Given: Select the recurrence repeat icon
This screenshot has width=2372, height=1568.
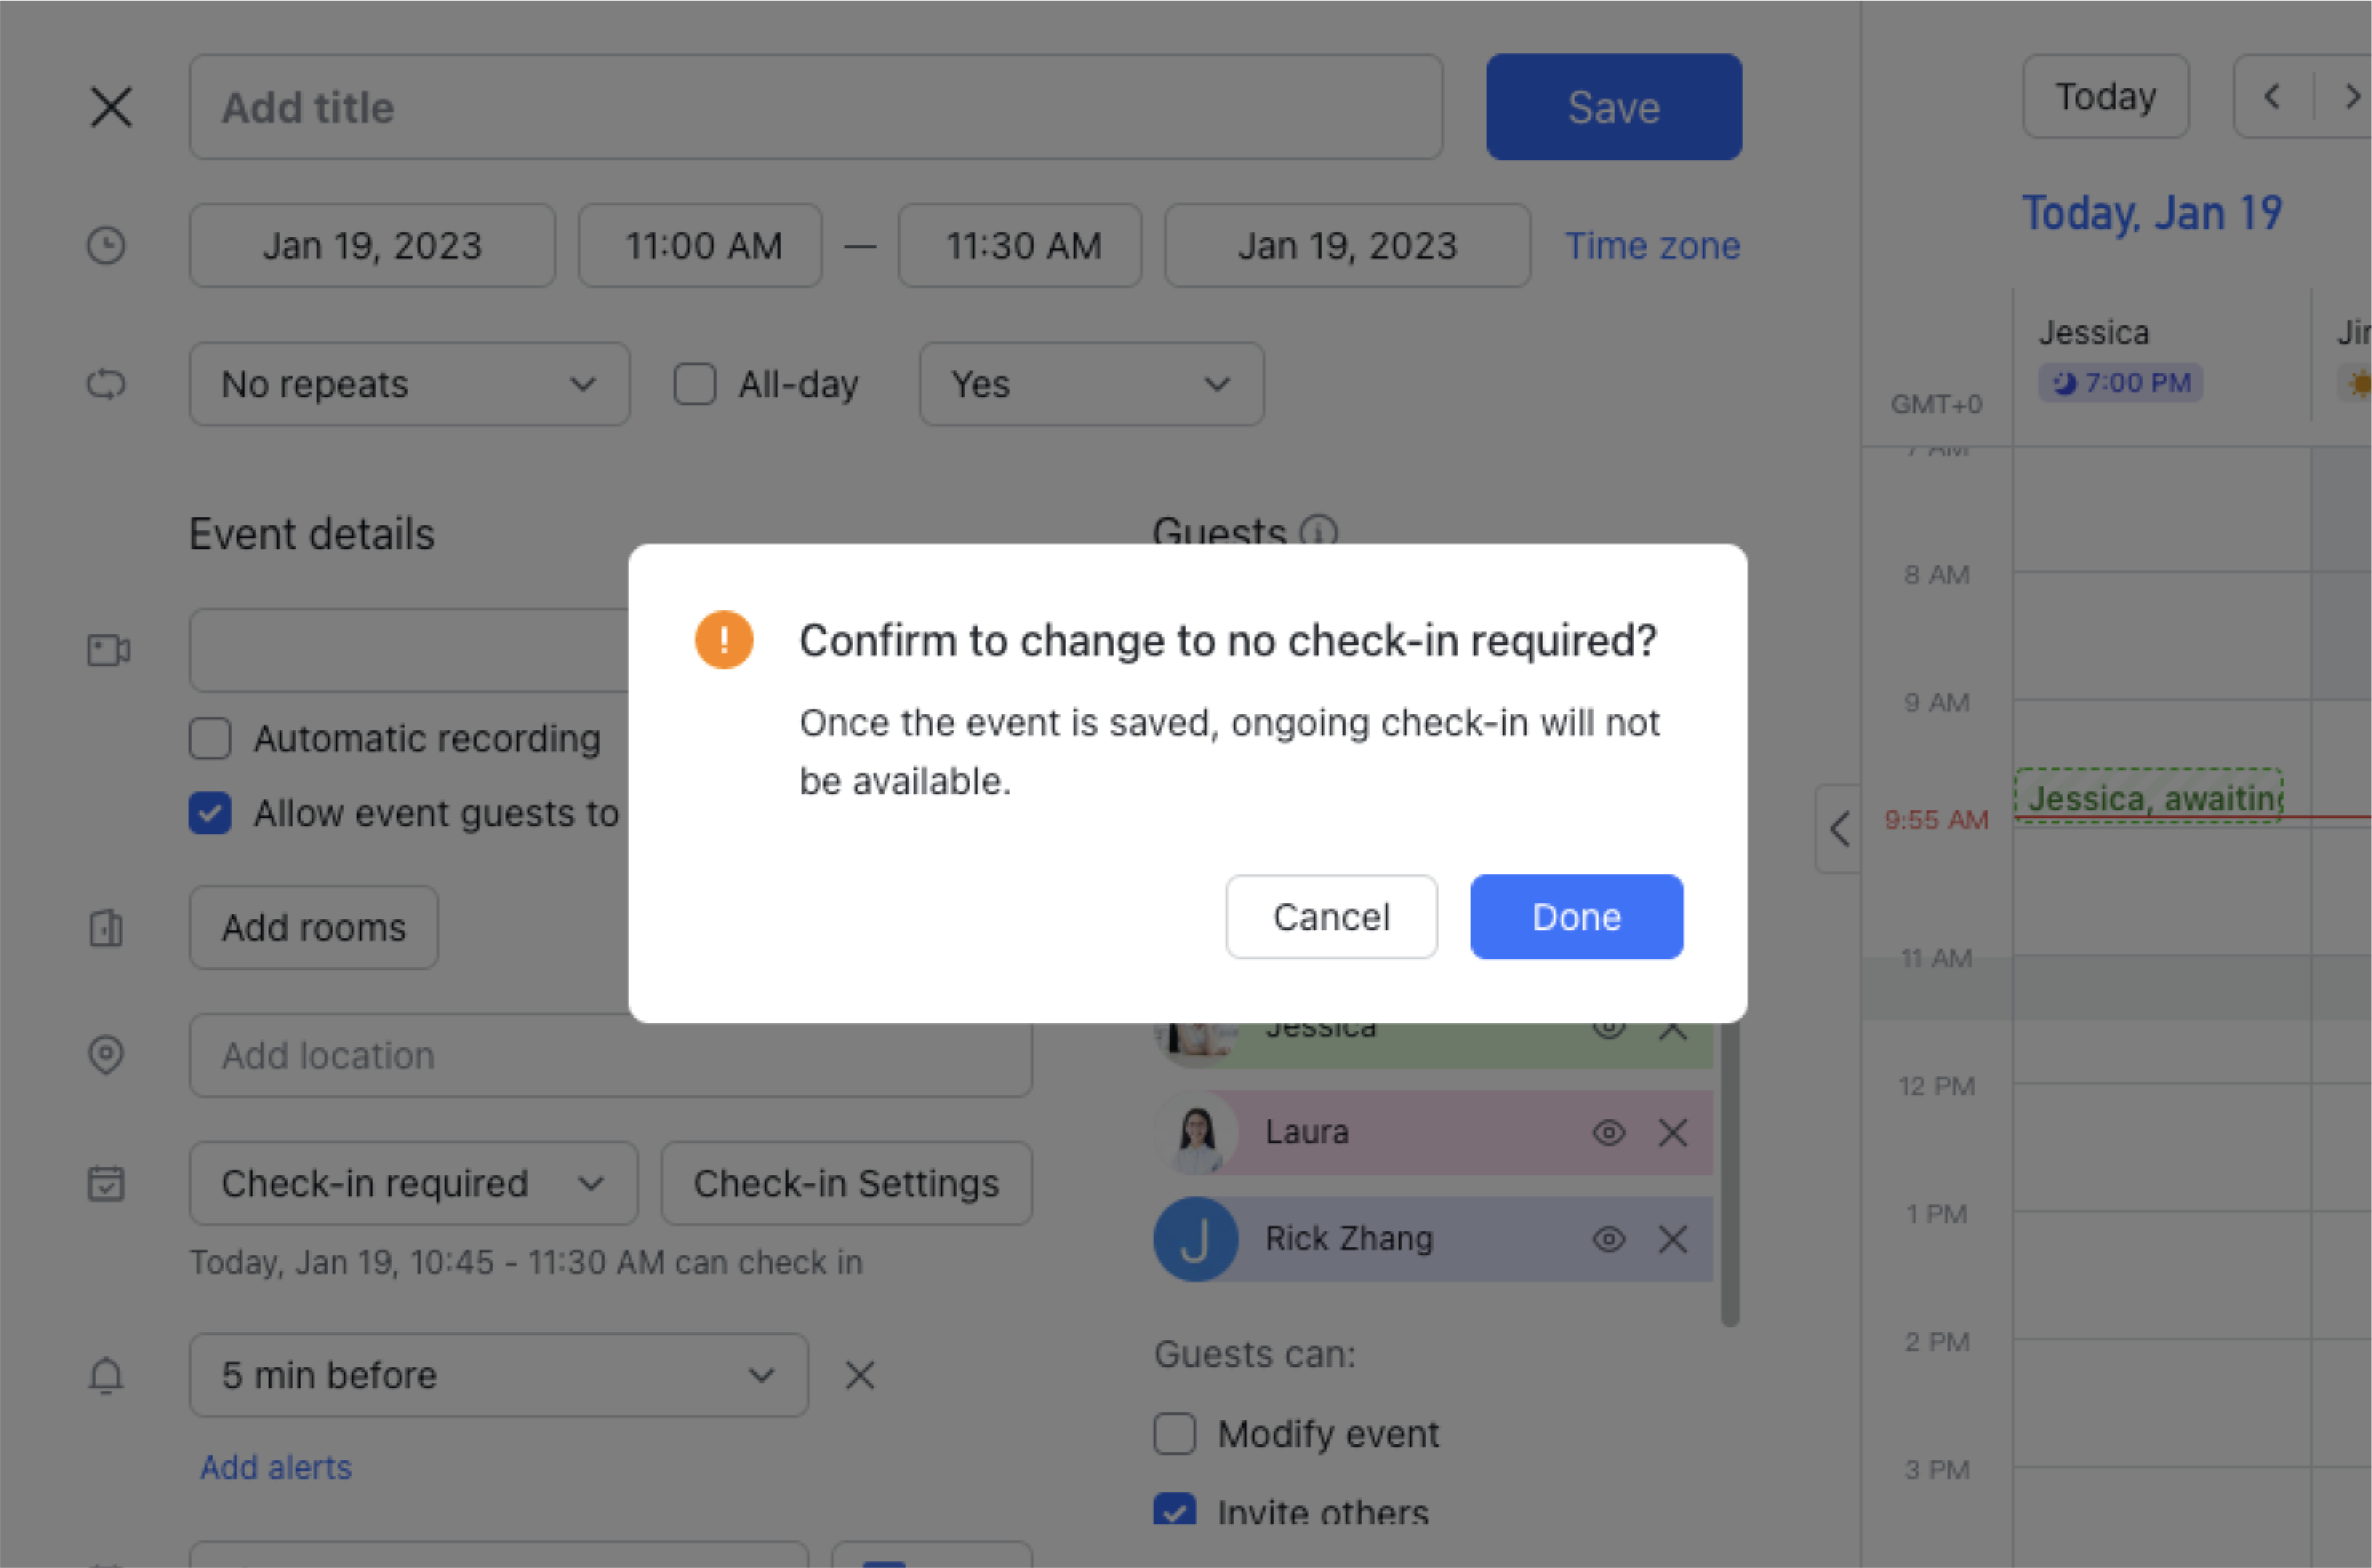Looking at the screenshot, I should click(x=107, y=384).
